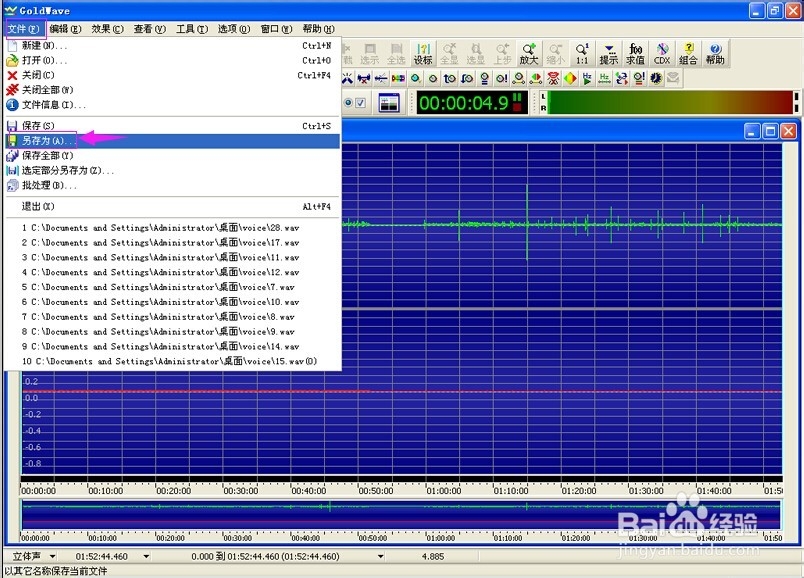This screenshot has width=804, height=578.
Task: Expand the 立体声 channel dropdown in status bar
Action: [x=53, y=556]
